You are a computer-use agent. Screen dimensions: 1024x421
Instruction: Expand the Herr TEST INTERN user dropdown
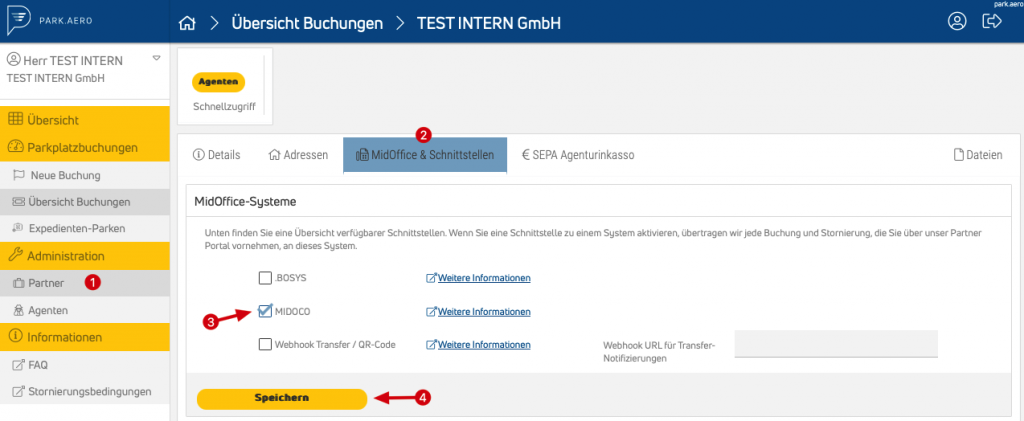tap(156, 59)
